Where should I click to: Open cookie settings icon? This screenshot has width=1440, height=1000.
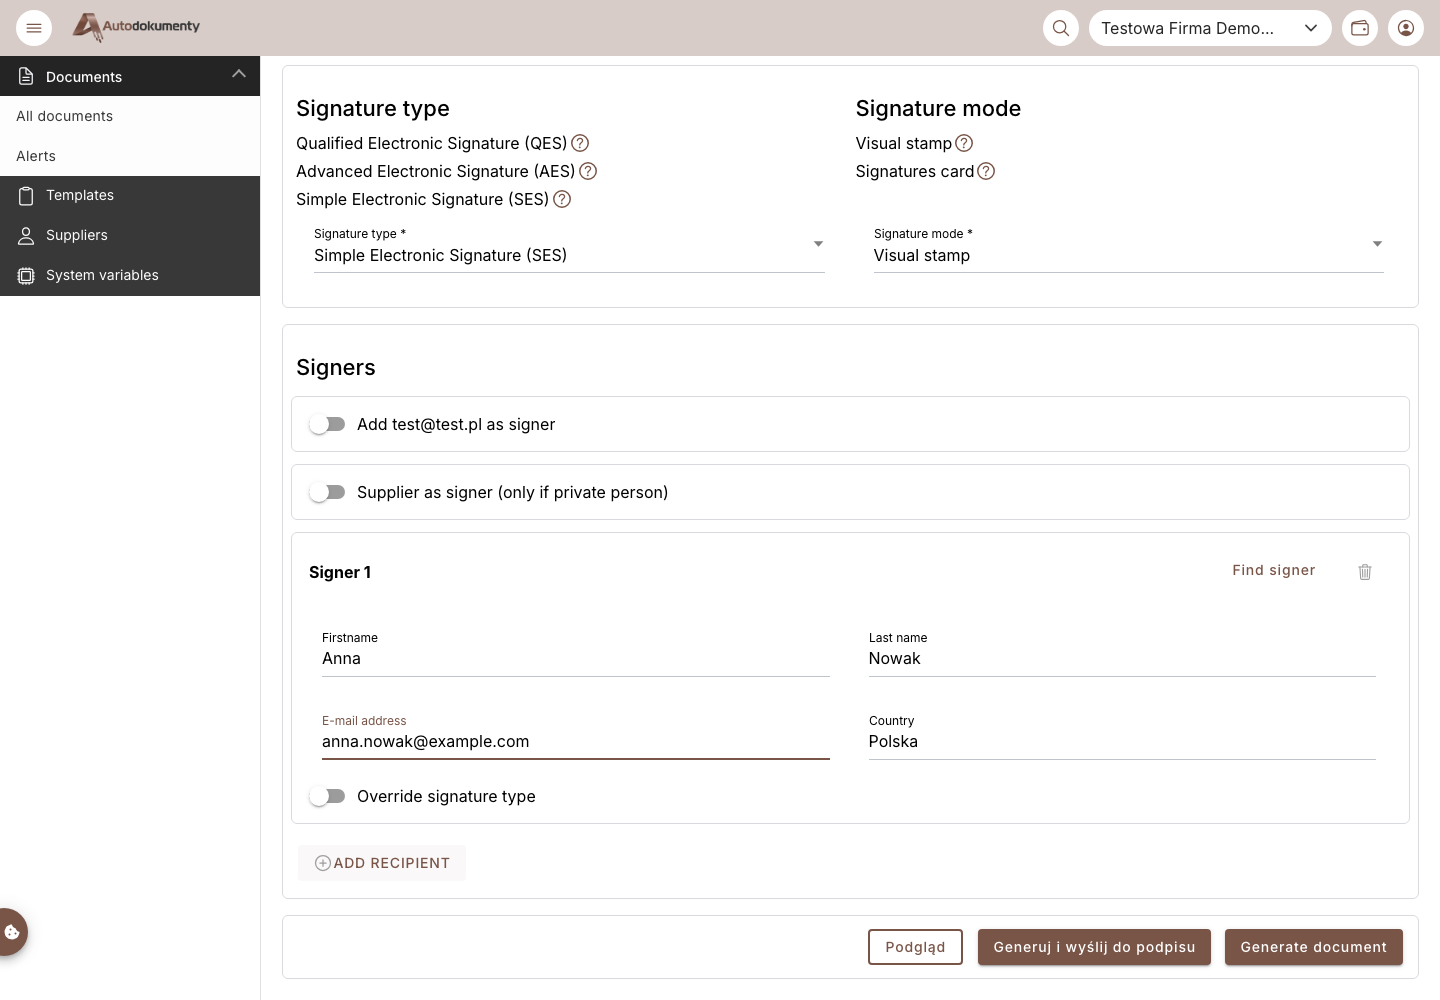pos(12,932)
